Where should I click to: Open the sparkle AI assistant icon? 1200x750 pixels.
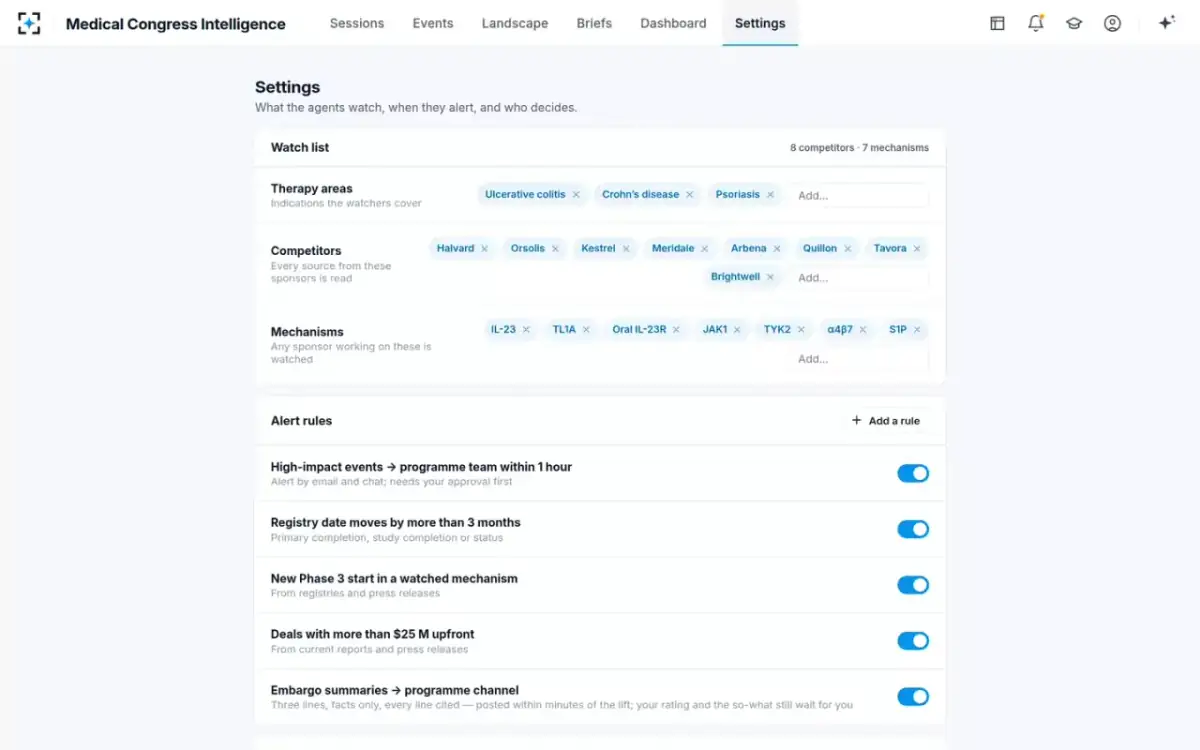point(1166,23)
